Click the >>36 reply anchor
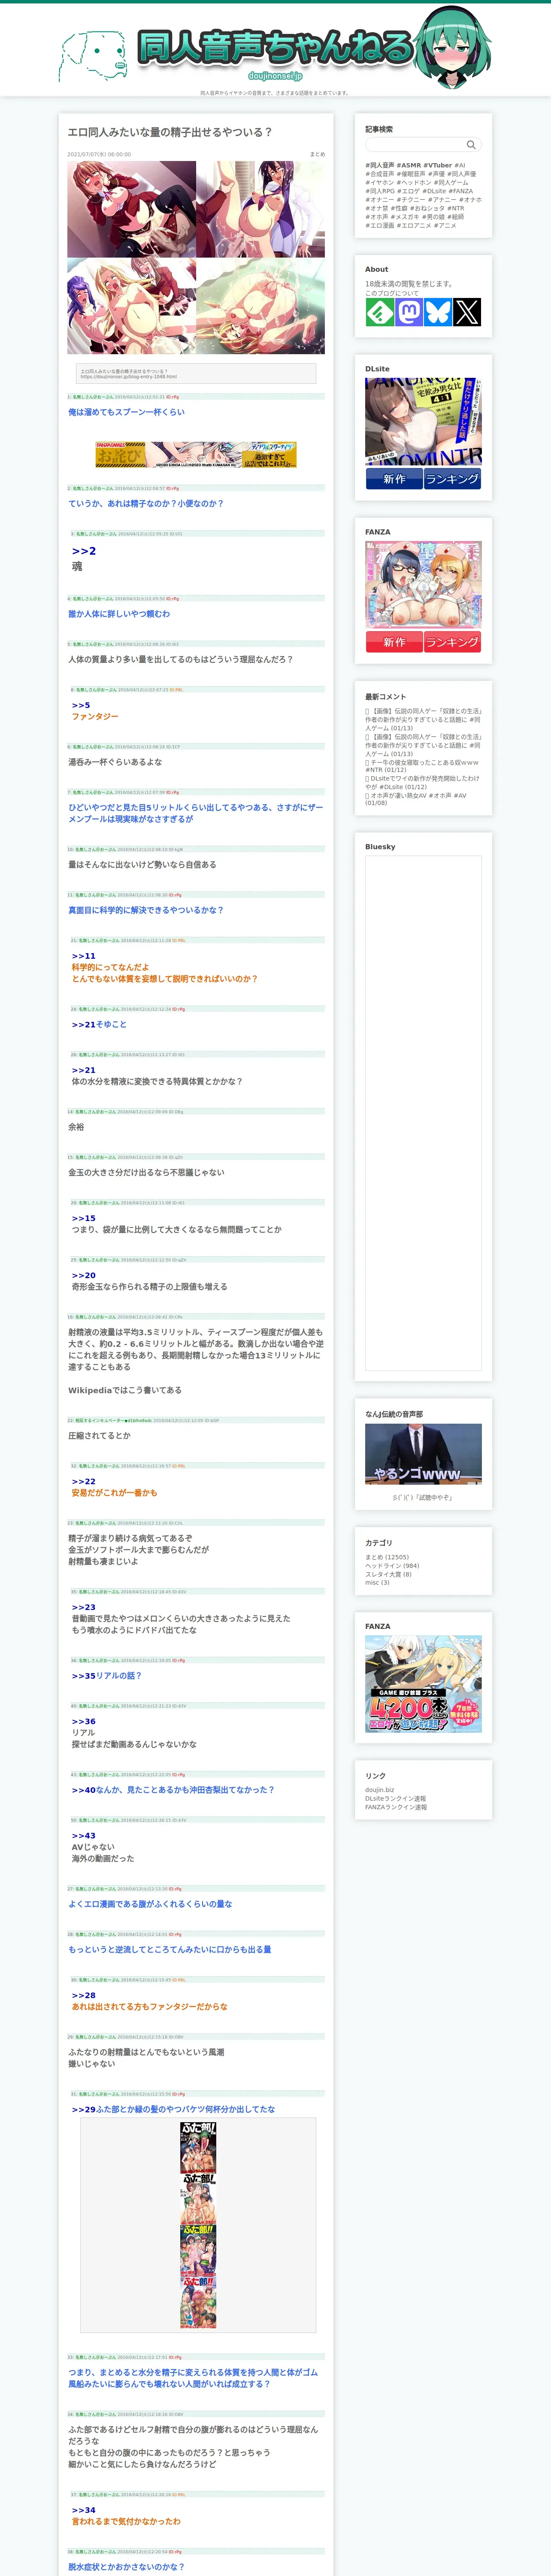The image size is (551, 2576). pos(84,1721)
